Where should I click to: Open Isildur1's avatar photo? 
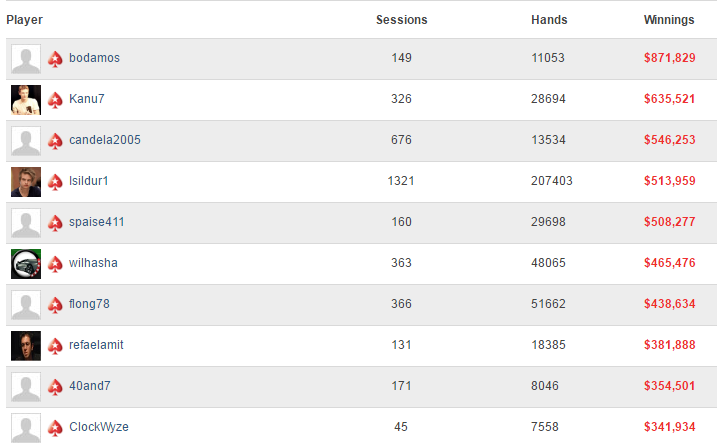[26, 182]
